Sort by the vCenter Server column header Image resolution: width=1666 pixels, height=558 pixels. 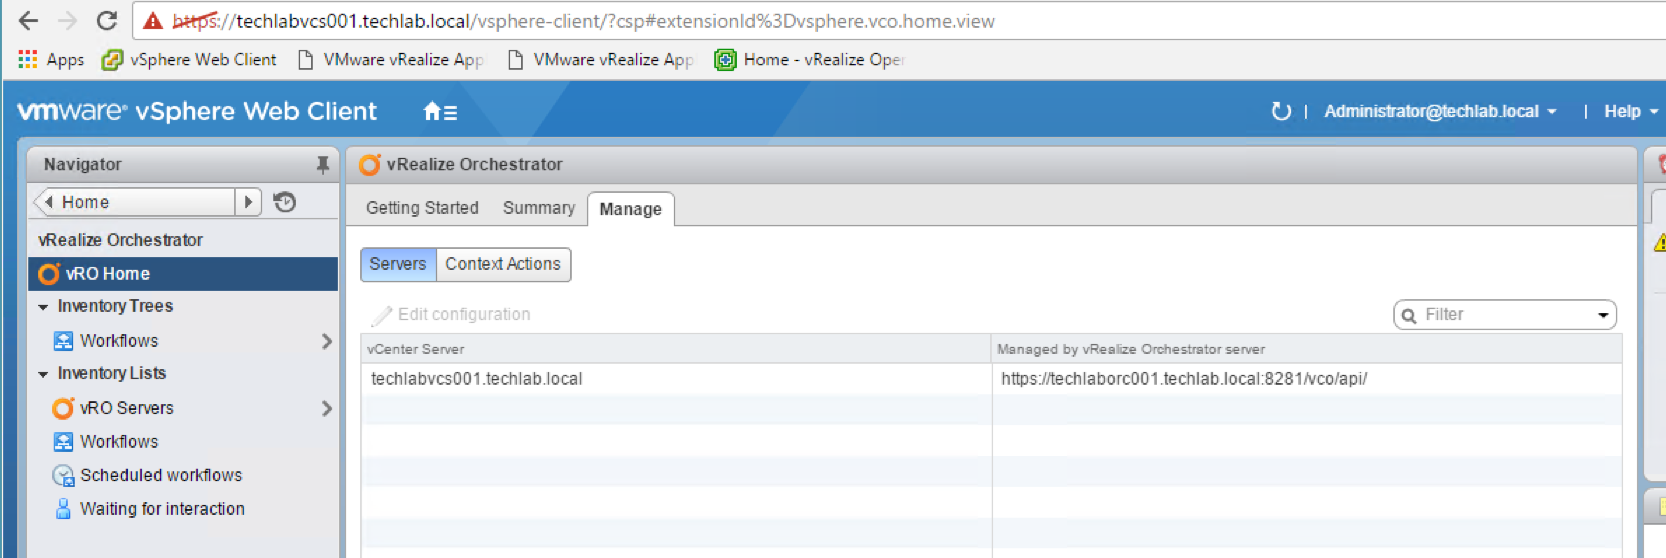(x=676, y=349)
